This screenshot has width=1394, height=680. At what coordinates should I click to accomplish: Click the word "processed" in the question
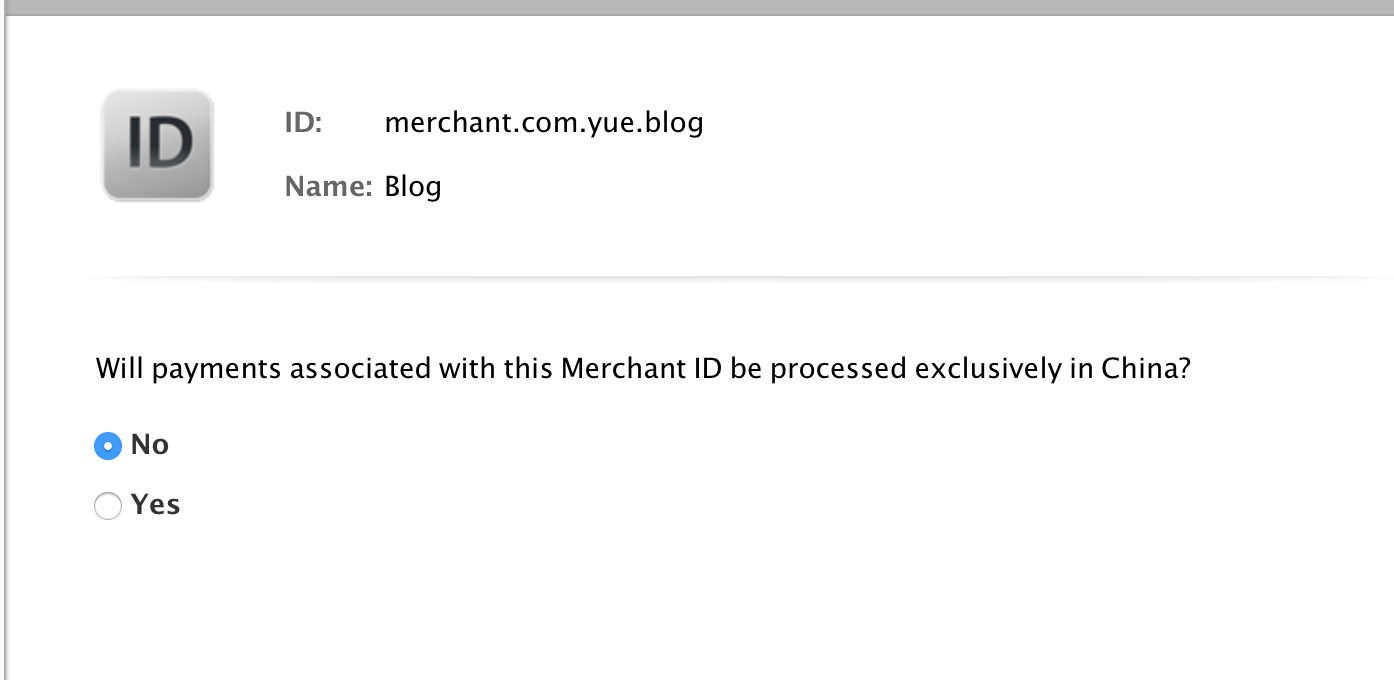838,369
